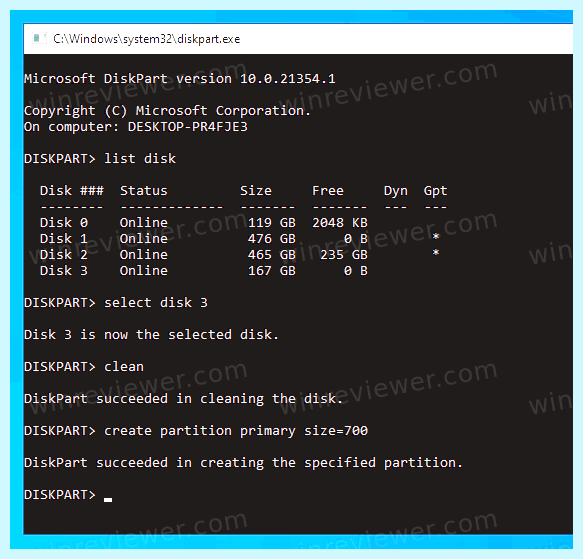Click the 'Copyright (C) Microsoft Corporation.' line
Viewport: 583px width, 559px height.
[167, 110]
